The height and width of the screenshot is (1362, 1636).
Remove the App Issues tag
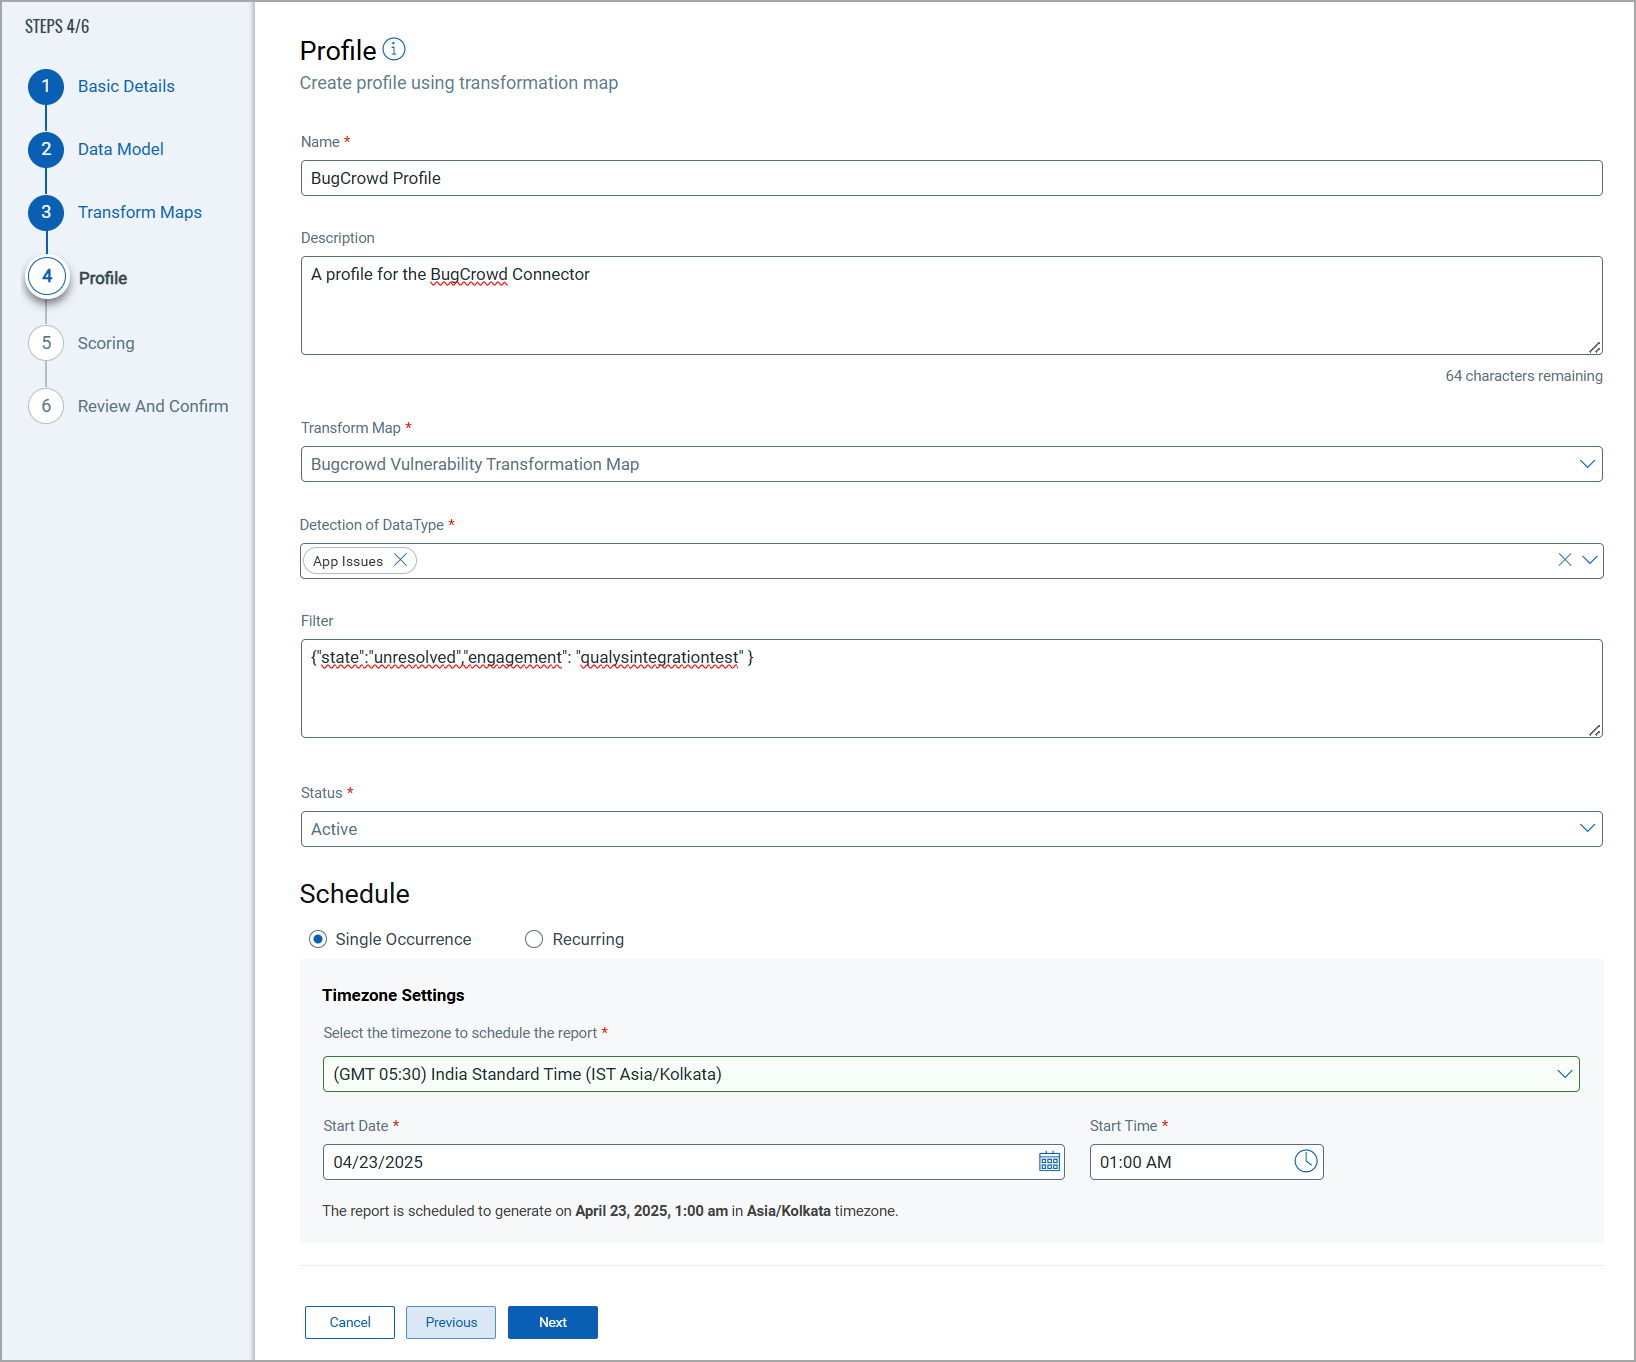tap(400, 560)
